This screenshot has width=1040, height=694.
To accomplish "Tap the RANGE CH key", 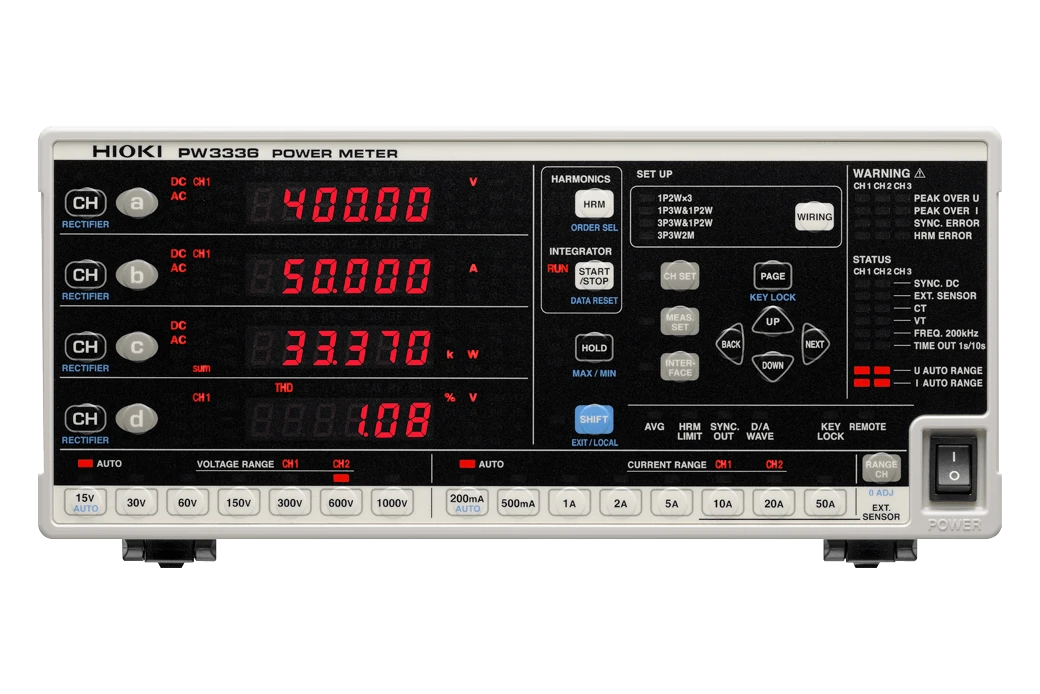I will pyautogui.click(x=881, y=469).
